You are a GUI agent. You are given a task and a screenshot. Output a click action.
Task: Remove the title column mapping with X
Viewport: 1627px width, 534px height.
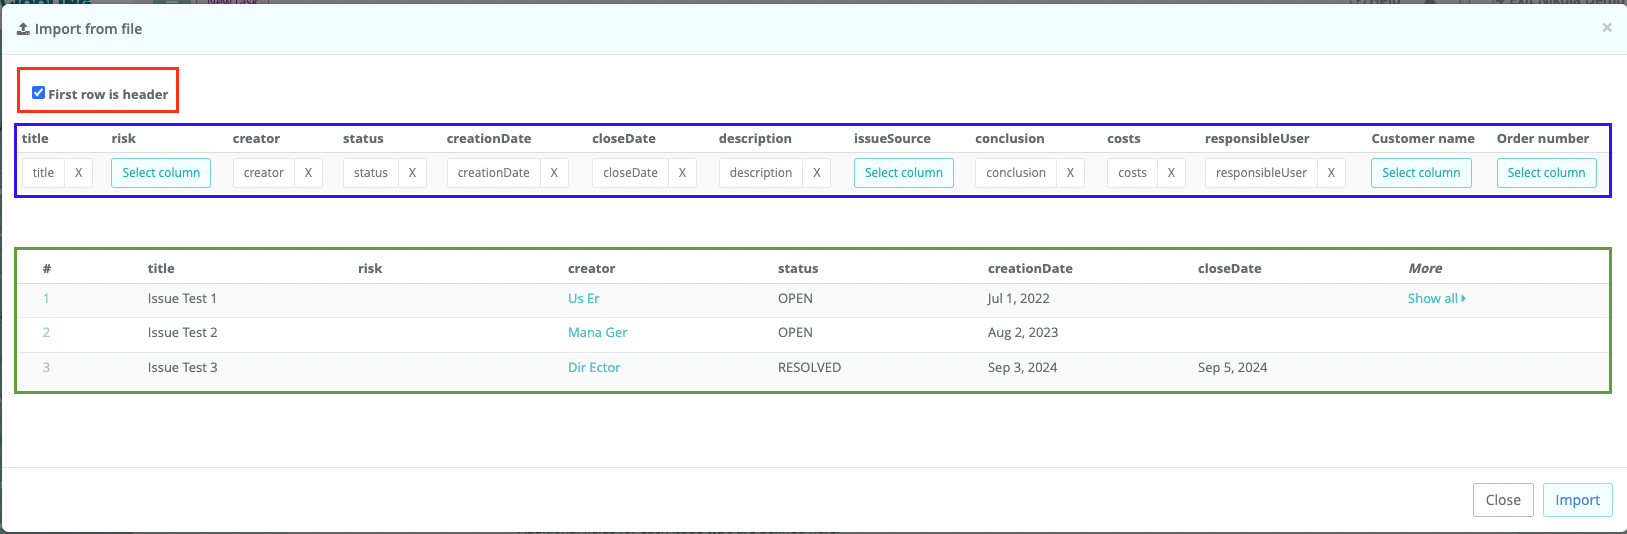pyautogui.click(x=78, y=173)
